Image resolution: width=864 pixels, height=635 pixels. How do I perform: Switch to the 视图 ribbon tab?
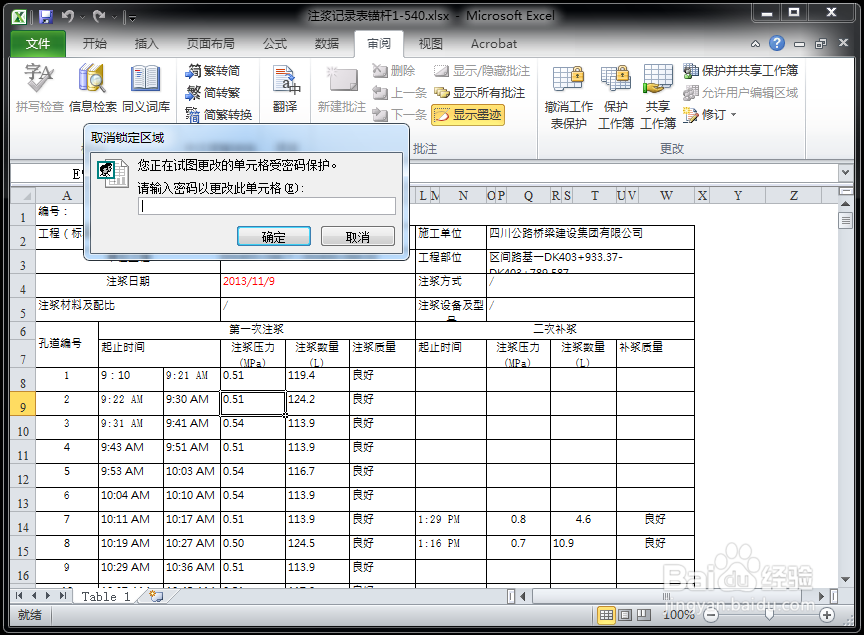431,44
